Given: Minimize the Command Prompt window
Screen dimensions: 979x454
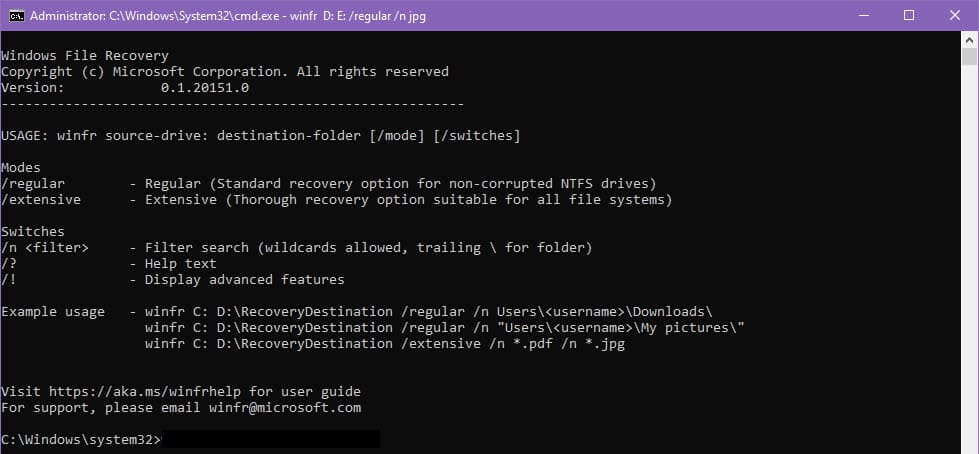Looking at the screenshot, I should [x=864, y=16].
